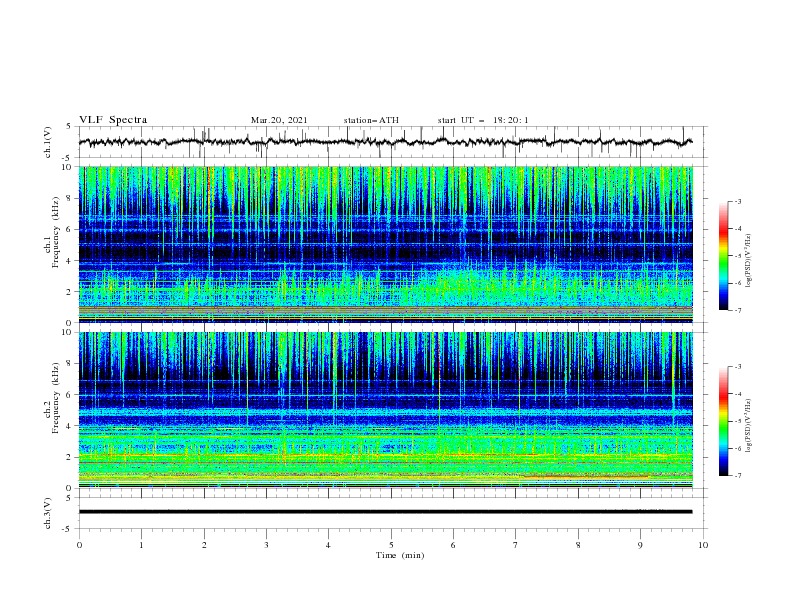
Task: Click the ch.1 frequency axis tick "6"
Action: point(70,229)
